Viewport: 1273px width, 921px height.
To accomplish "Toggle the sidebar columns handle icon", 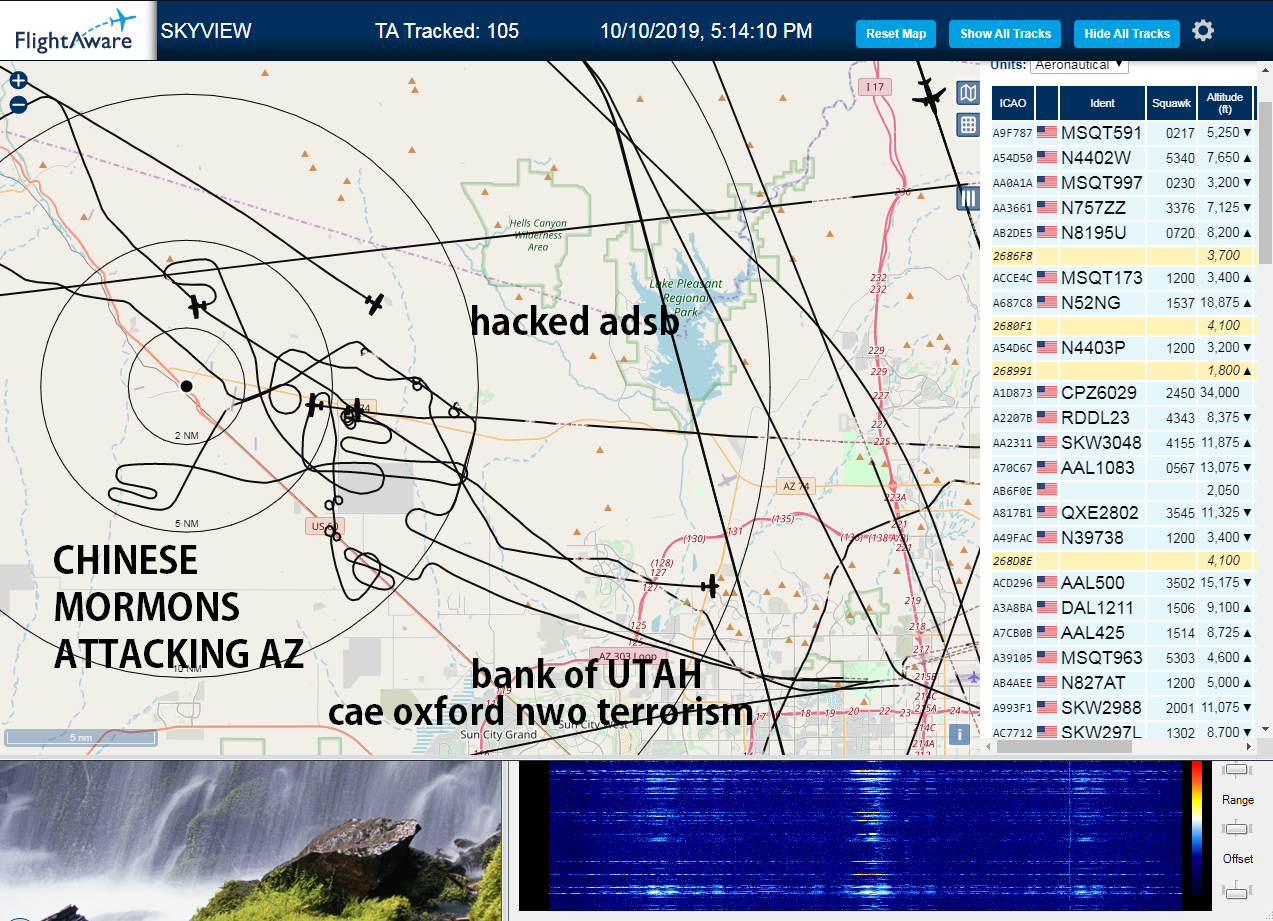I will click(x=967, y=198).
